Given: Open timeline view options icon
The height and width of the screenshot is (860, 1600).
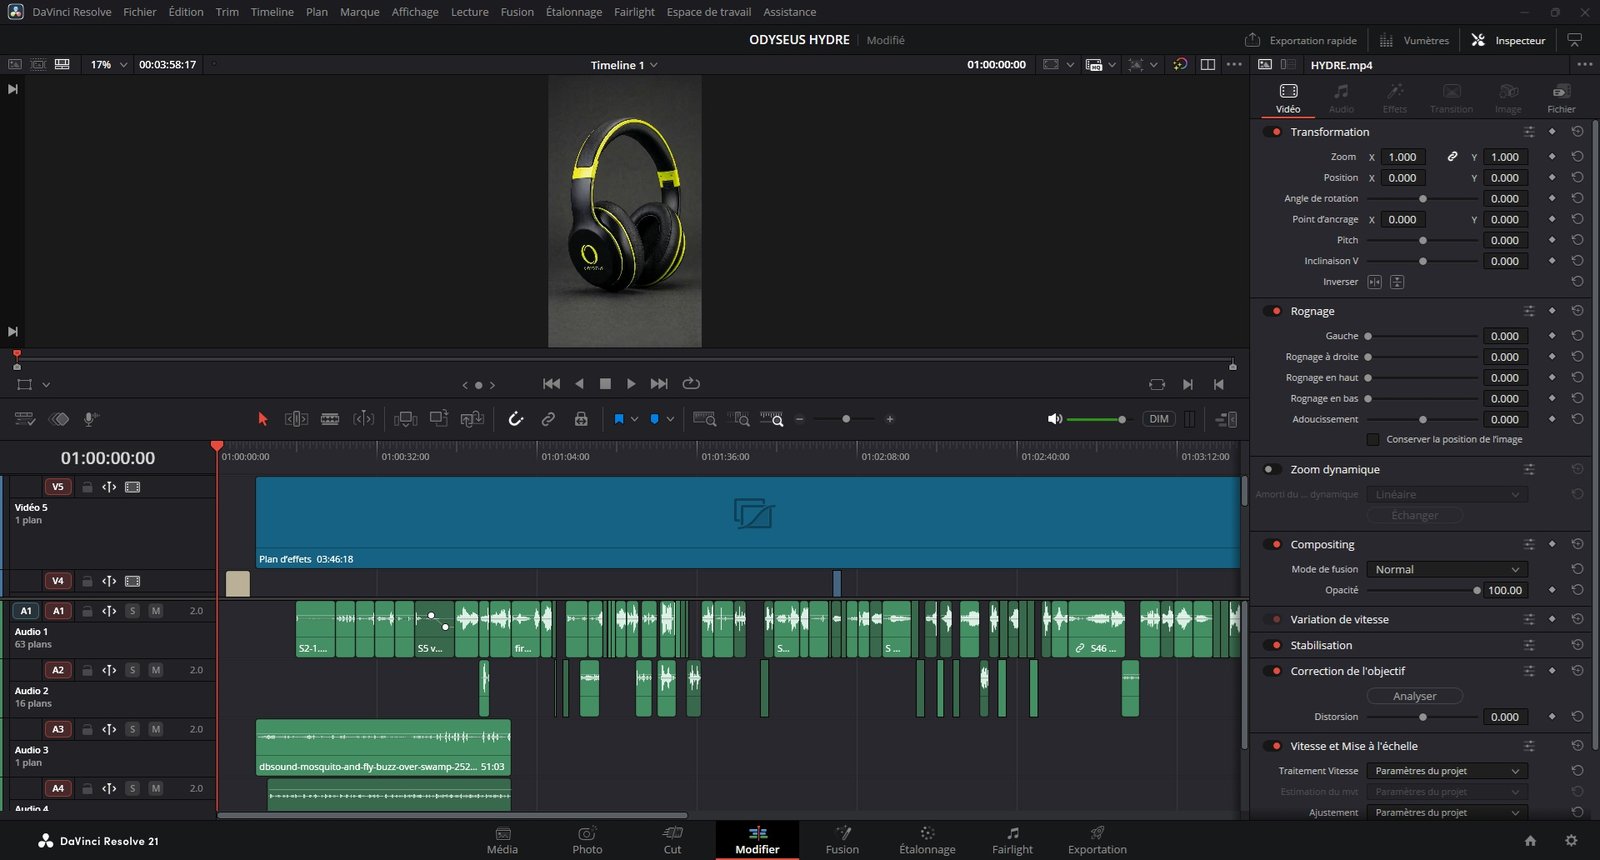Looking at the screenshot, I should pyautogui.click(x=25, y=419).
